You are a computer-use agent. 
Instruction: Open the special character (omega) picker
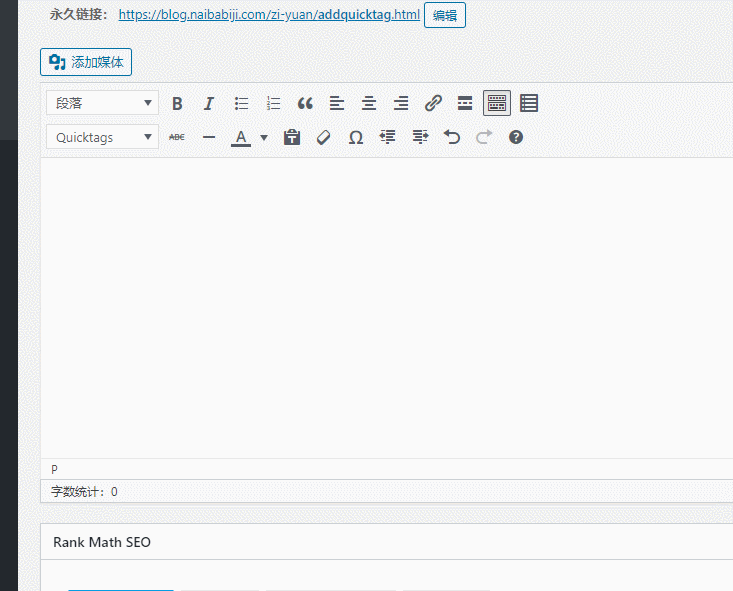(x=355, y=137)
